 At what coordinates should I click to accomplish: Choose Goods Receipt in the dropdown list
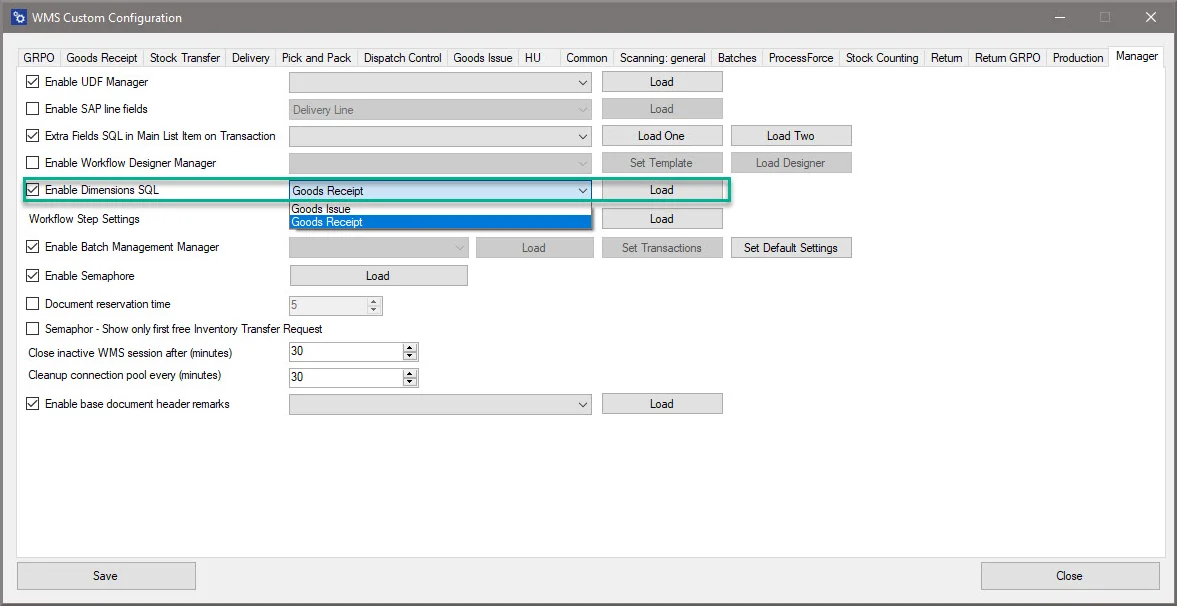click(x=441, y=222)
